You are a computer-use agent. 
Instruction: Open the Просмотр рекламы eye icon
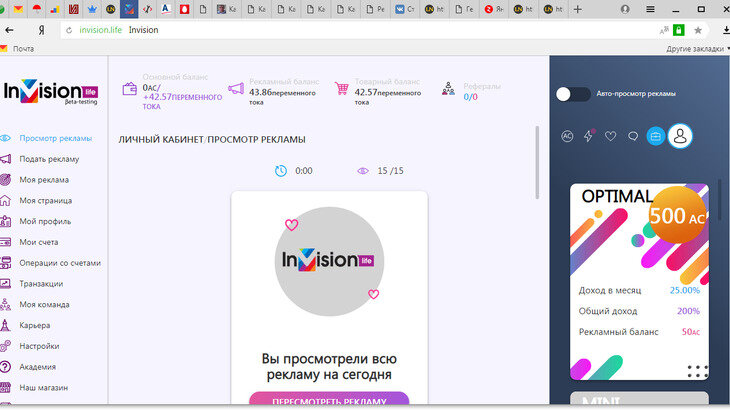[x=5, y=138]
